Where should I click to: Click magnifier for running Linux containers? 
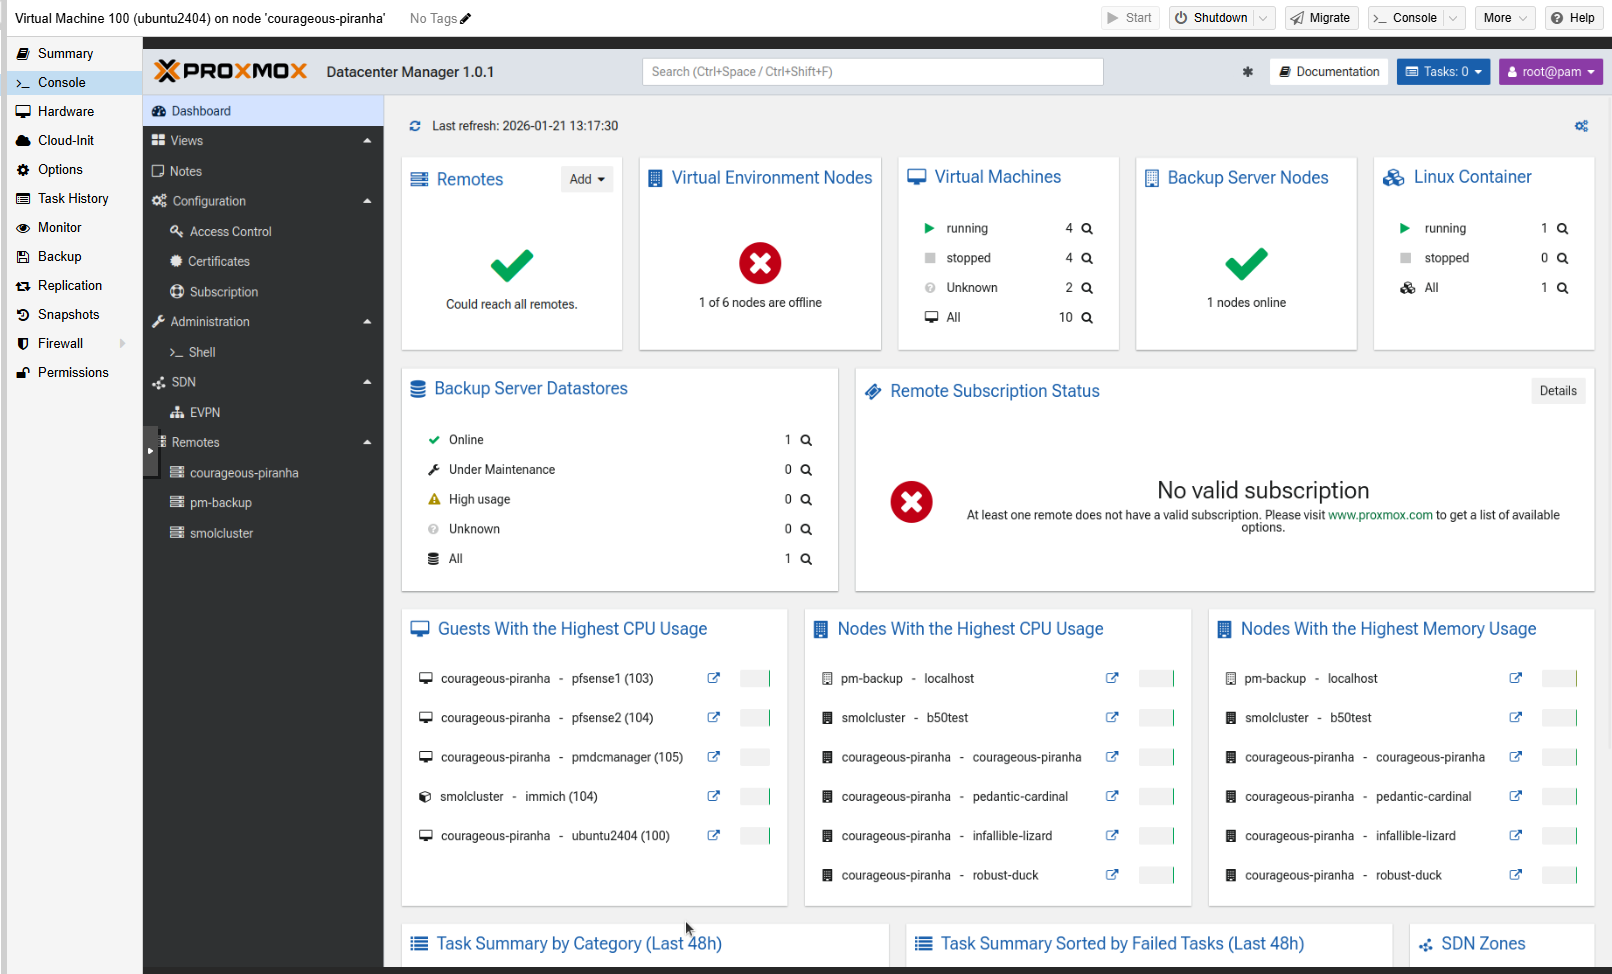(x=1562, y=229)
